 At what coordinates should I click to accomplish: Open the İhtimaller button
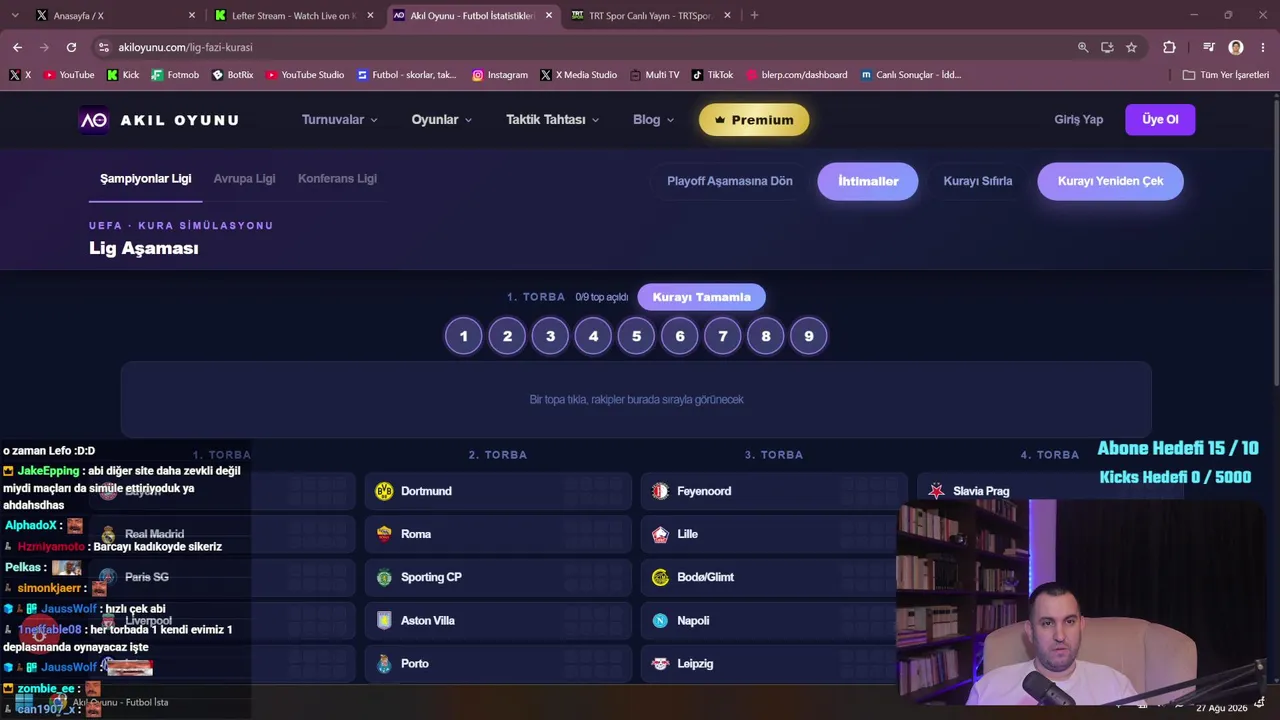click(868, 181)
